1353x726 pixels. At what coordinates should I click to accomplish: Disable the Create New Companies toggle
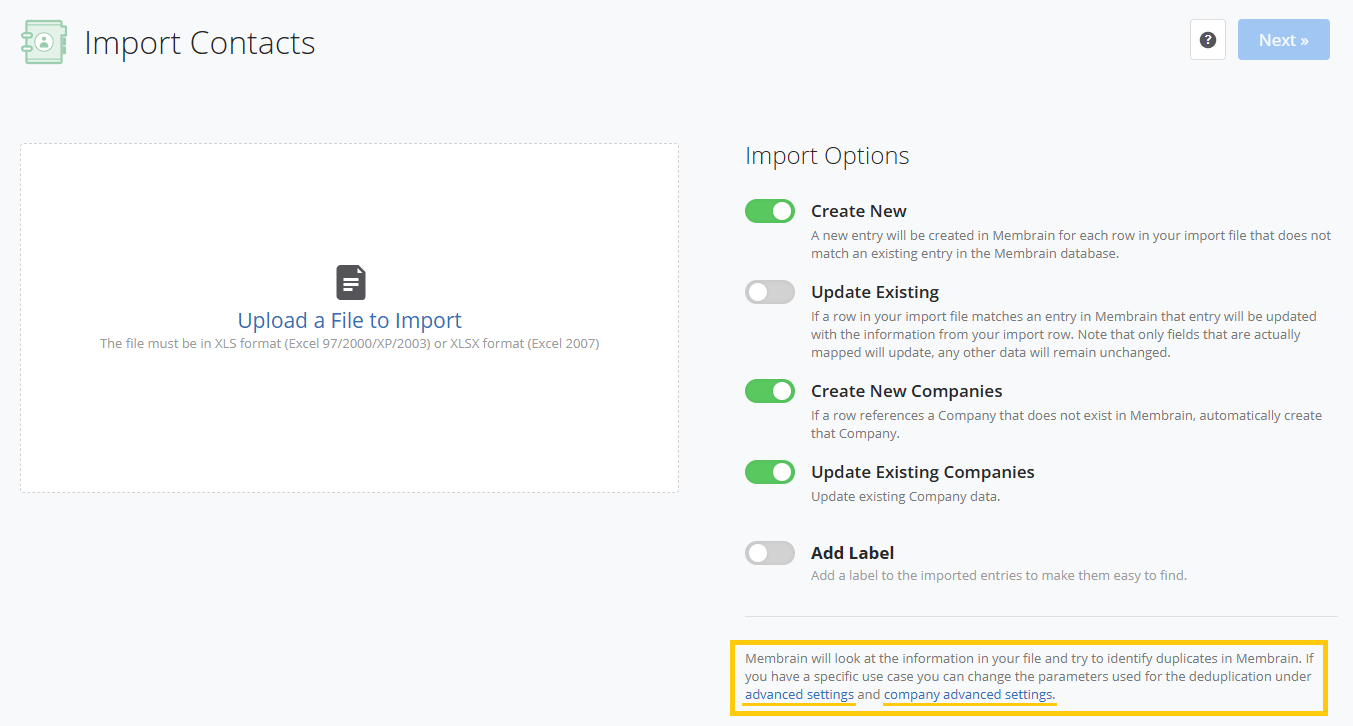click(769, 391)
